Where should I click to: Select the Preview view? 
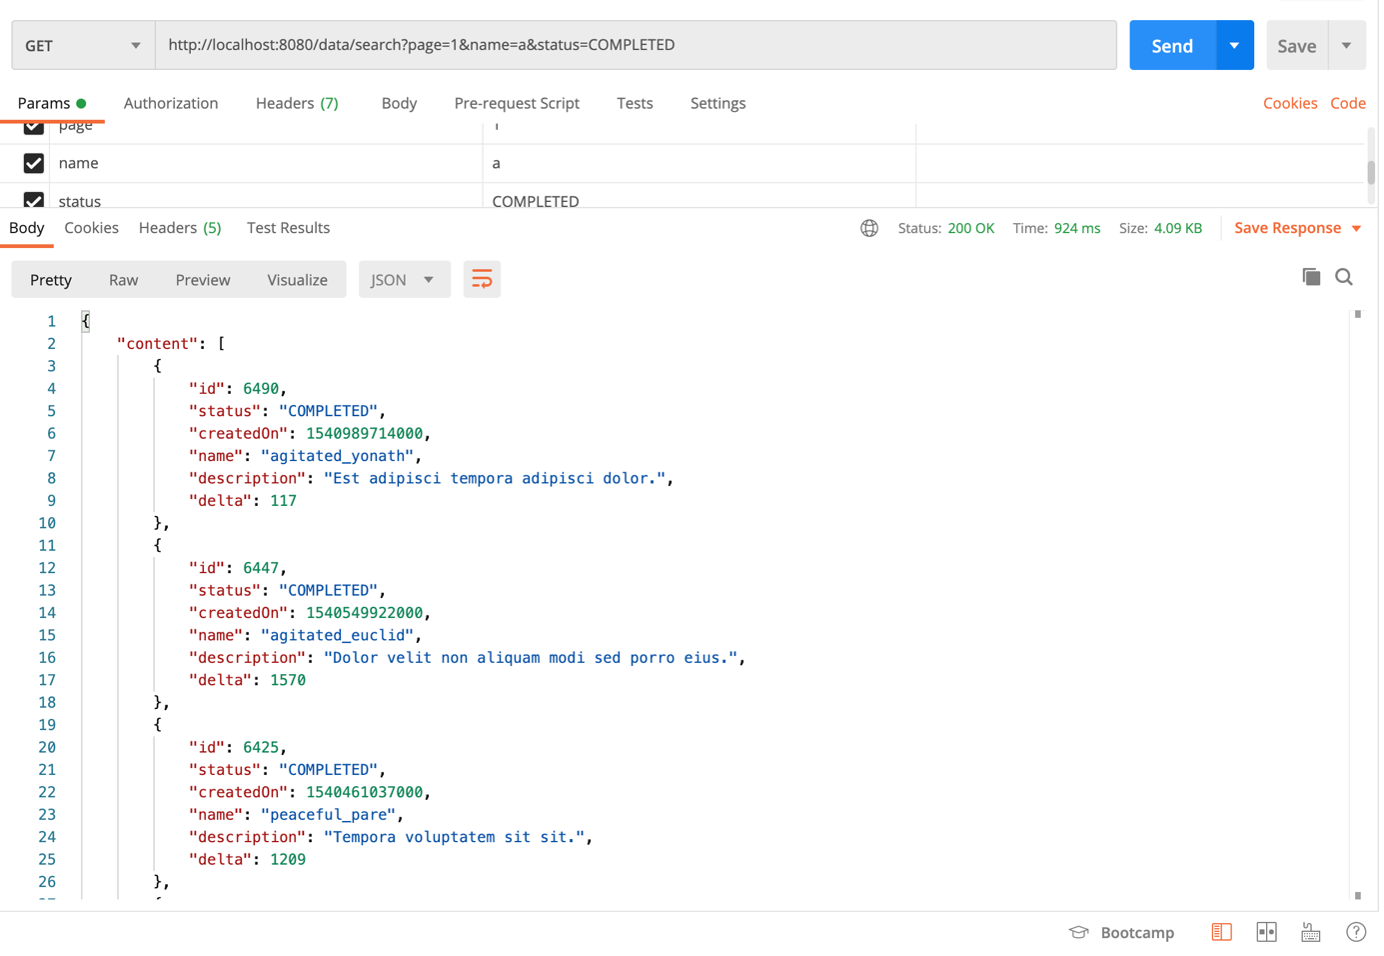[x=203, y=280]
